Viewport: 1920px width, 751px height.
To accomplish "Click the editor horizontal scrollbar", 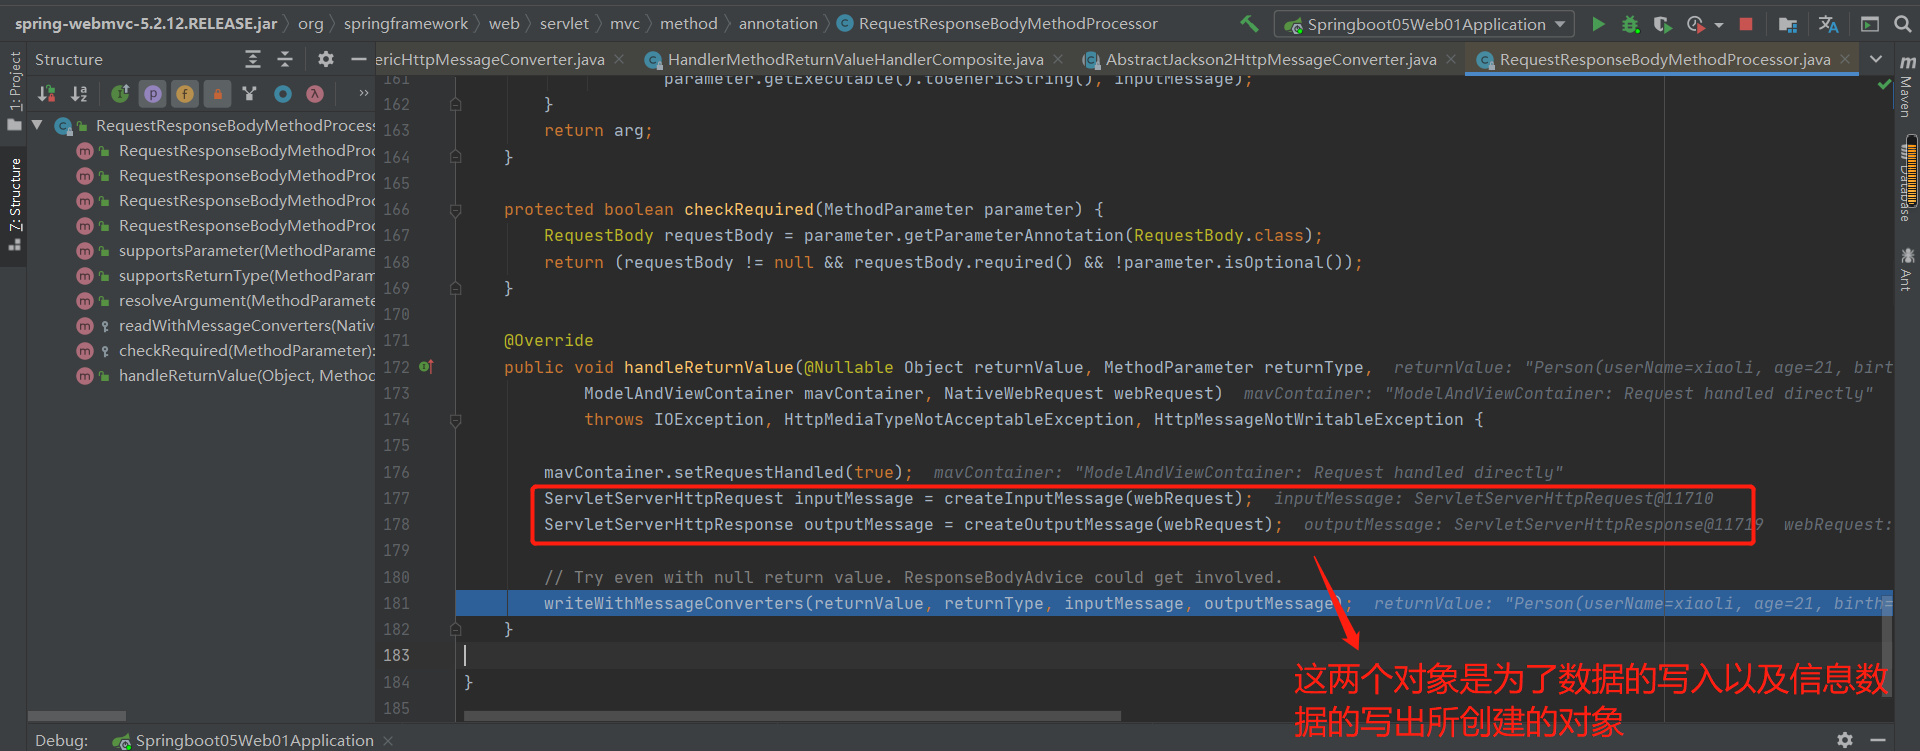I will 792,716.
